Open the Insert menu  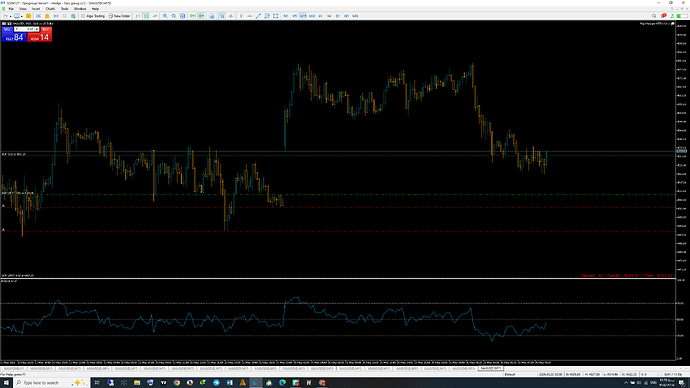click(x=36, y=9)
